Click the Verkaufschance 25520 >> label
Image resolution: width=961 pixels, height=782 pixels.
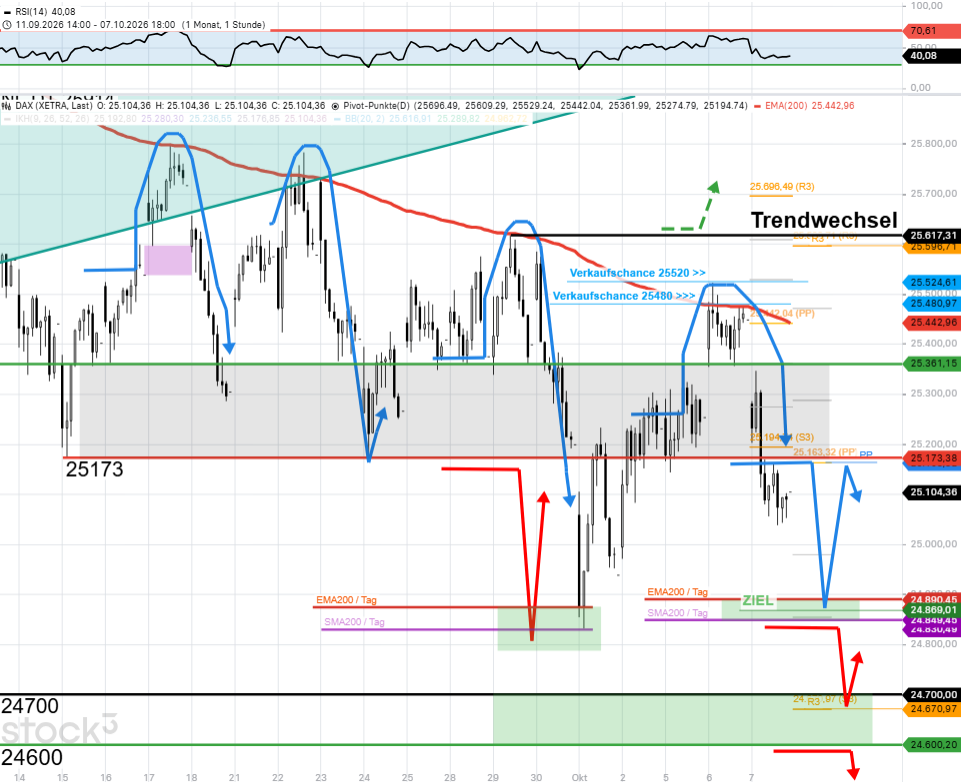[x=637, y=273]
